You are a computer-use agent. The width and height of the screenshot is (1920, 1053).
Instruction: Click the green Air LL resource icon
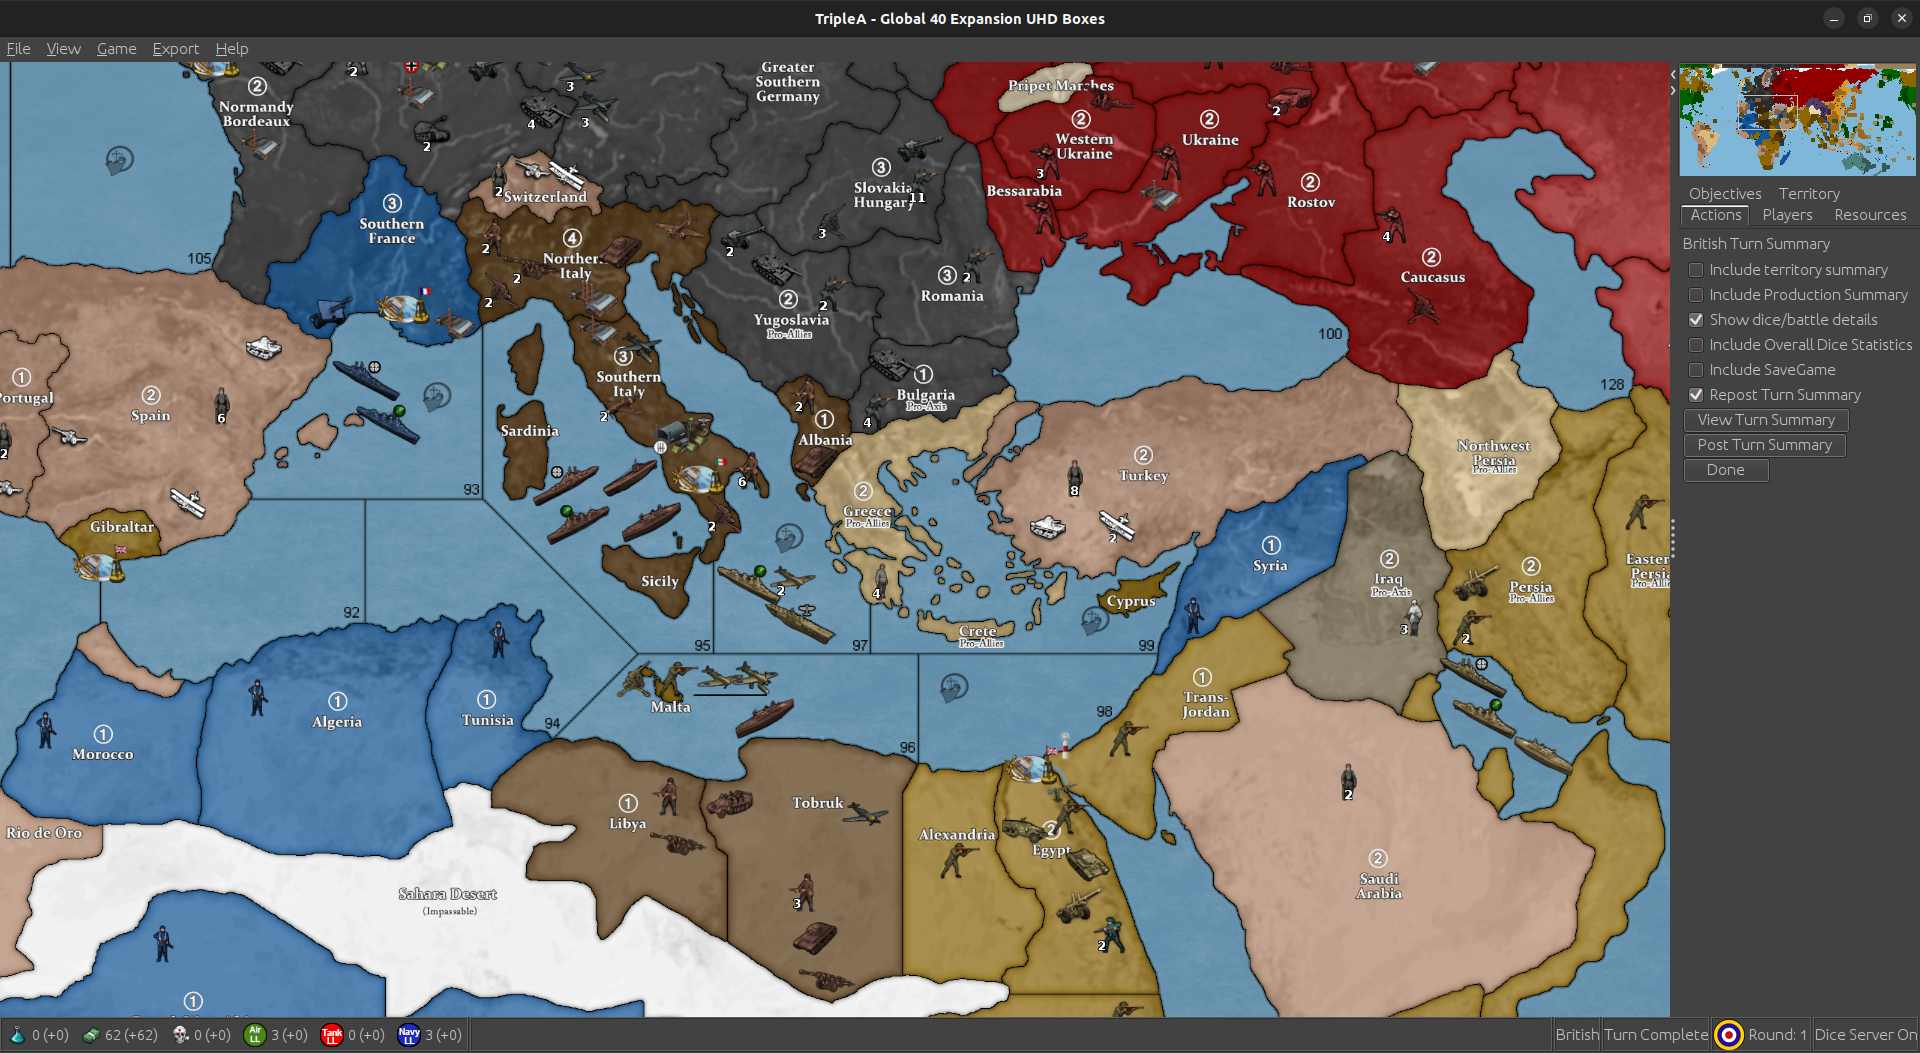[x=255, y=1035]
